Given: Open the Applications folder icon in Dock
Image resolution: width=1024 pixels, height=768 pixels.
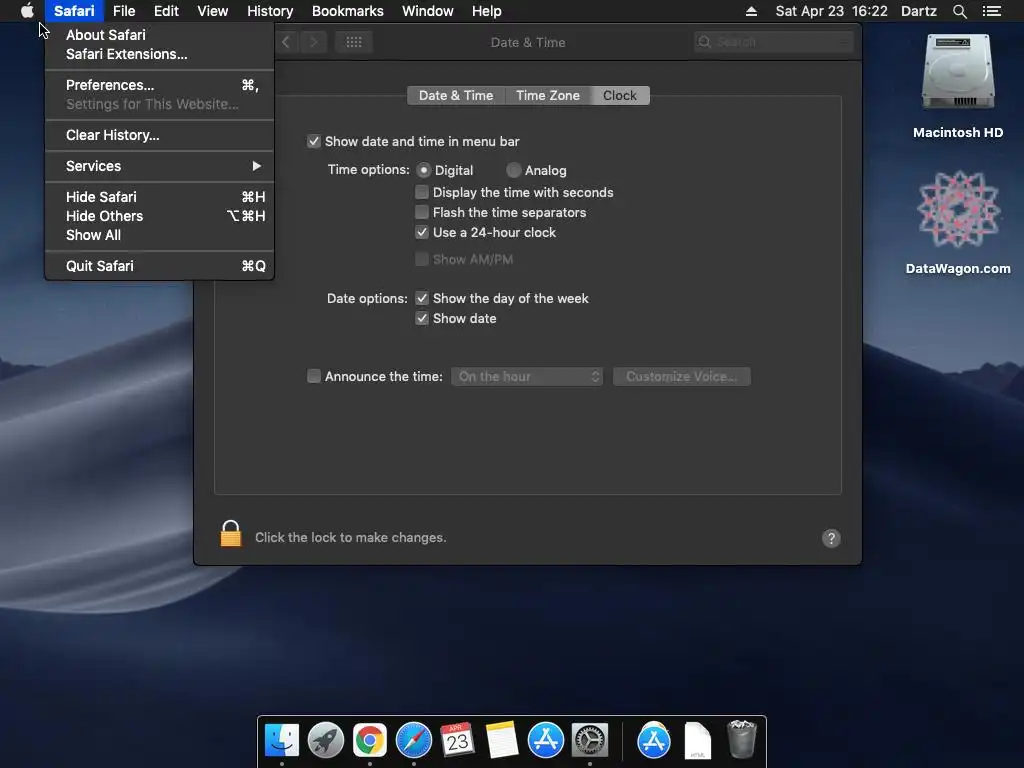Looking at the screenshot, I should point(654,740).
